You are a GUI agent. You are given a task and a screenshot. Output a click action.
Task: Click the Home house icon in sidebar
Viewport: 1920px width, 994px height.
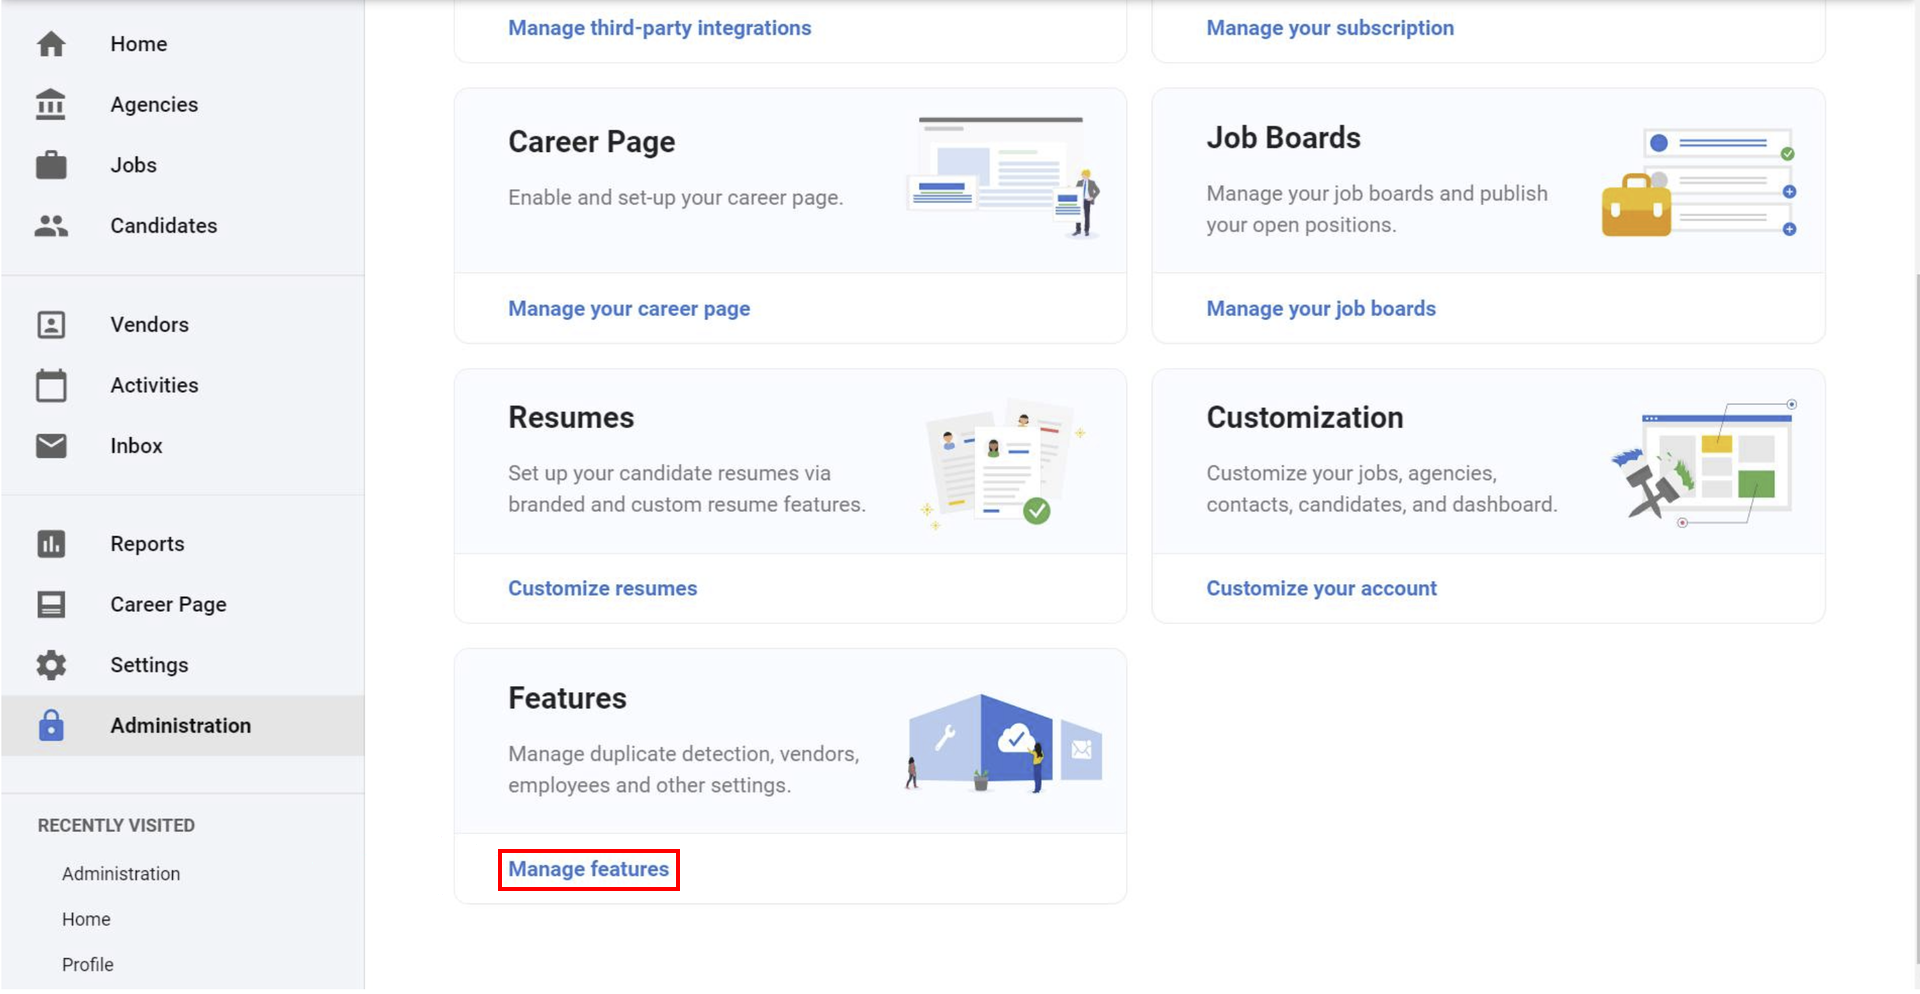point(51,44)
